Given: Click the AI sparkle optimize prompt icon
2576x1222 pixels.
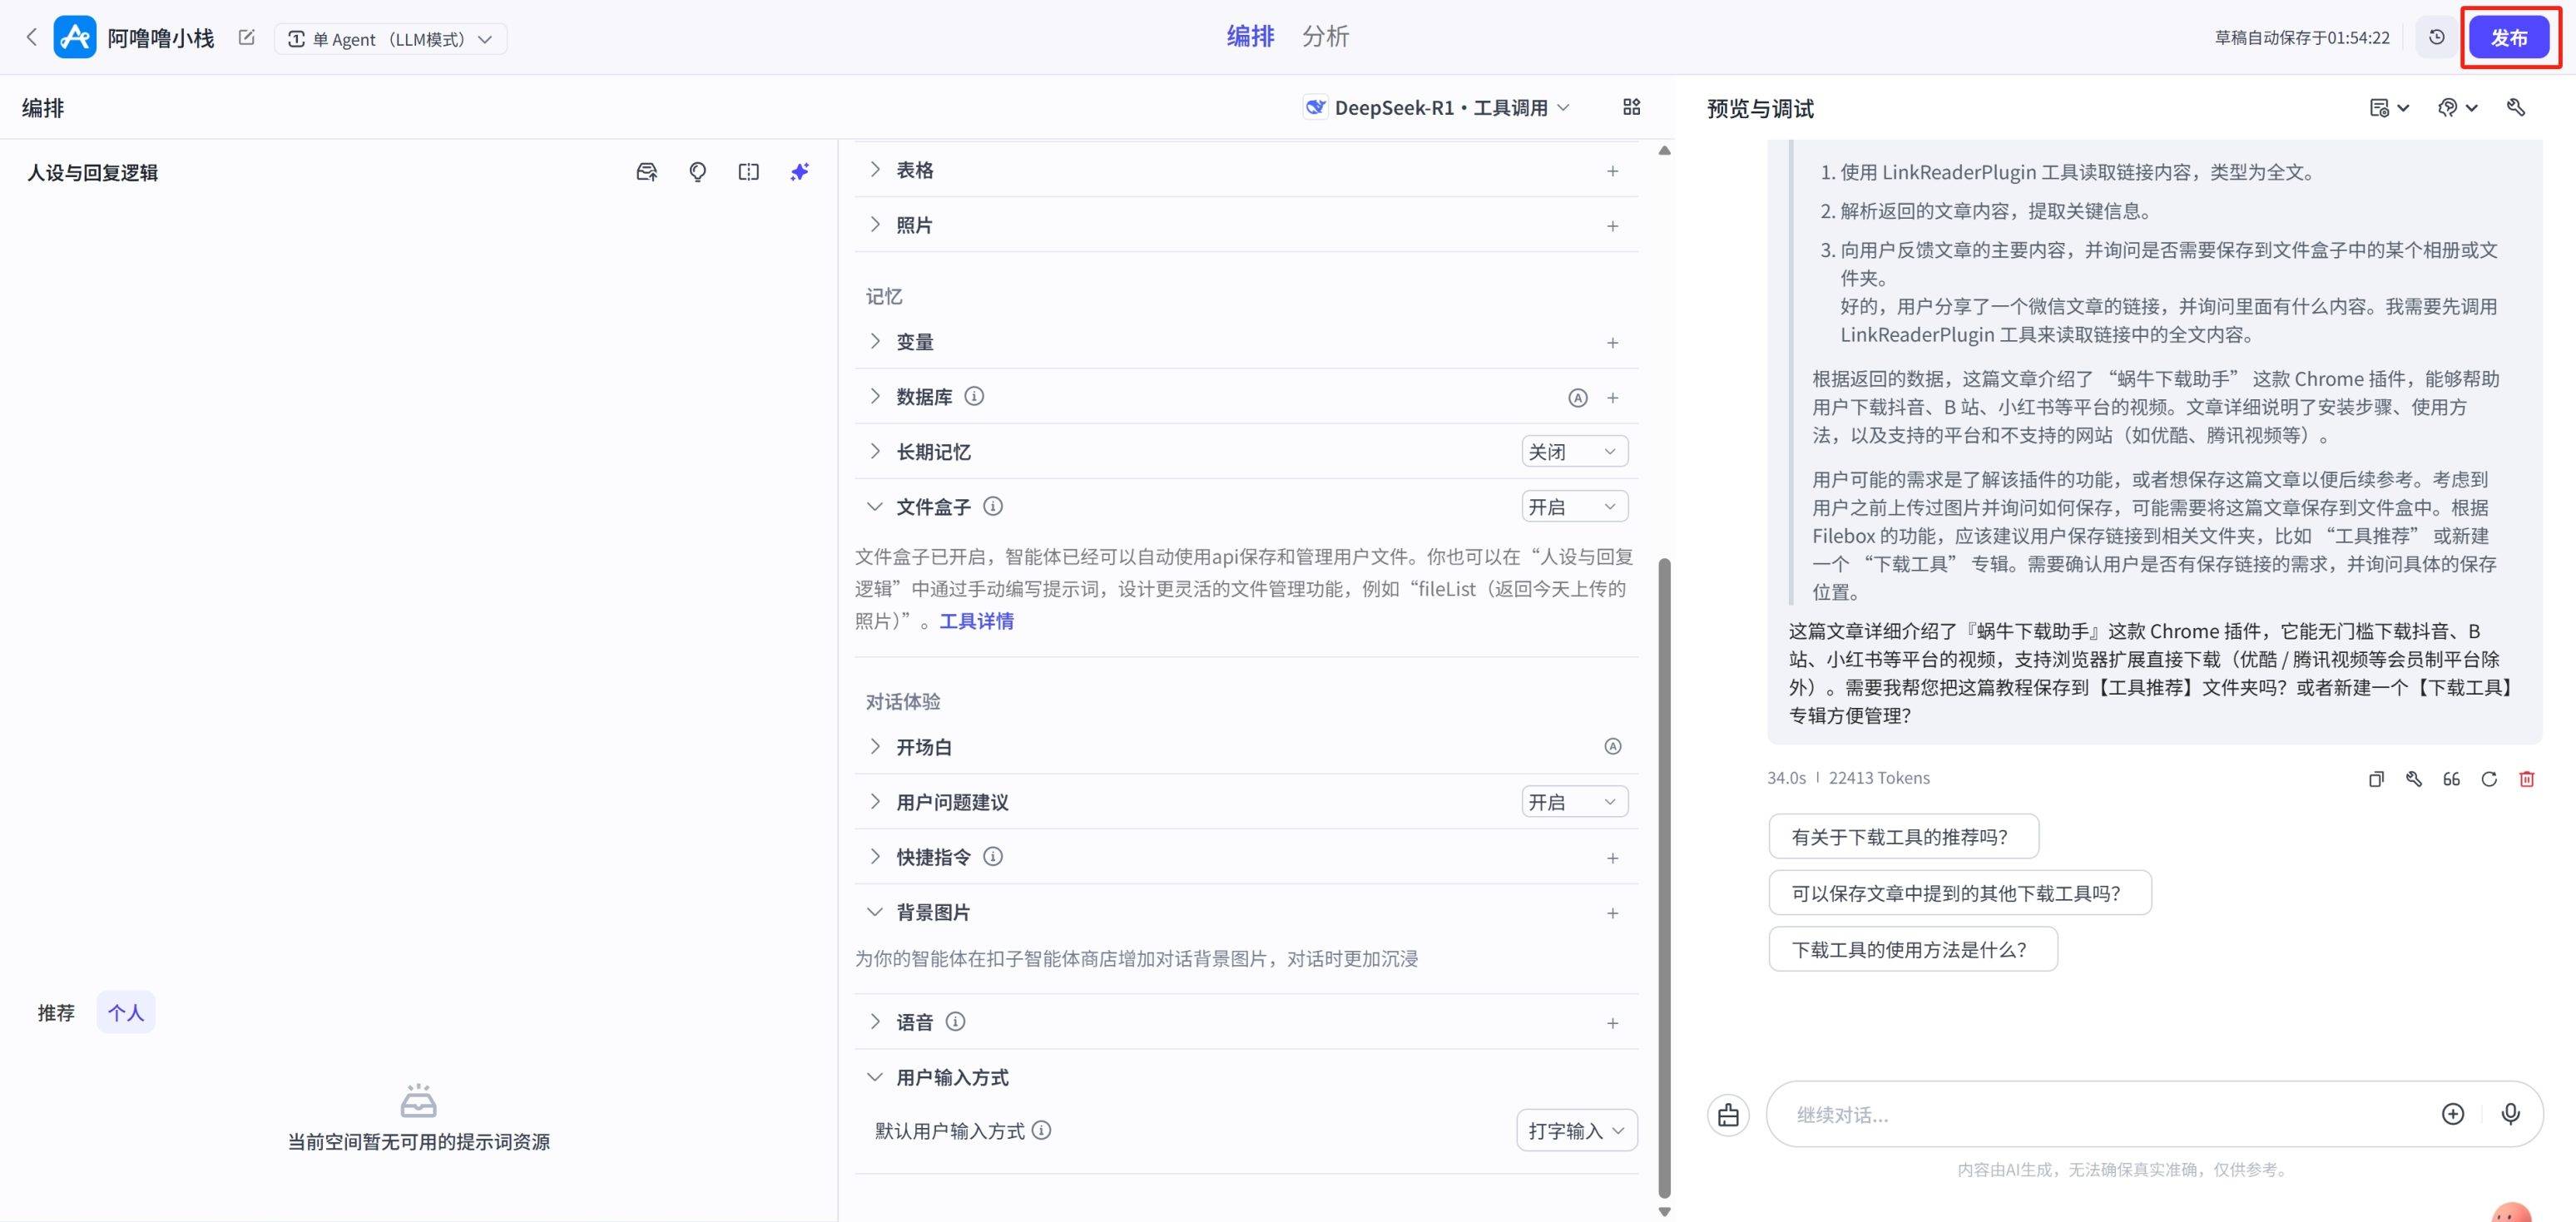Looking at the screenshot, I should tap(799, 172).
